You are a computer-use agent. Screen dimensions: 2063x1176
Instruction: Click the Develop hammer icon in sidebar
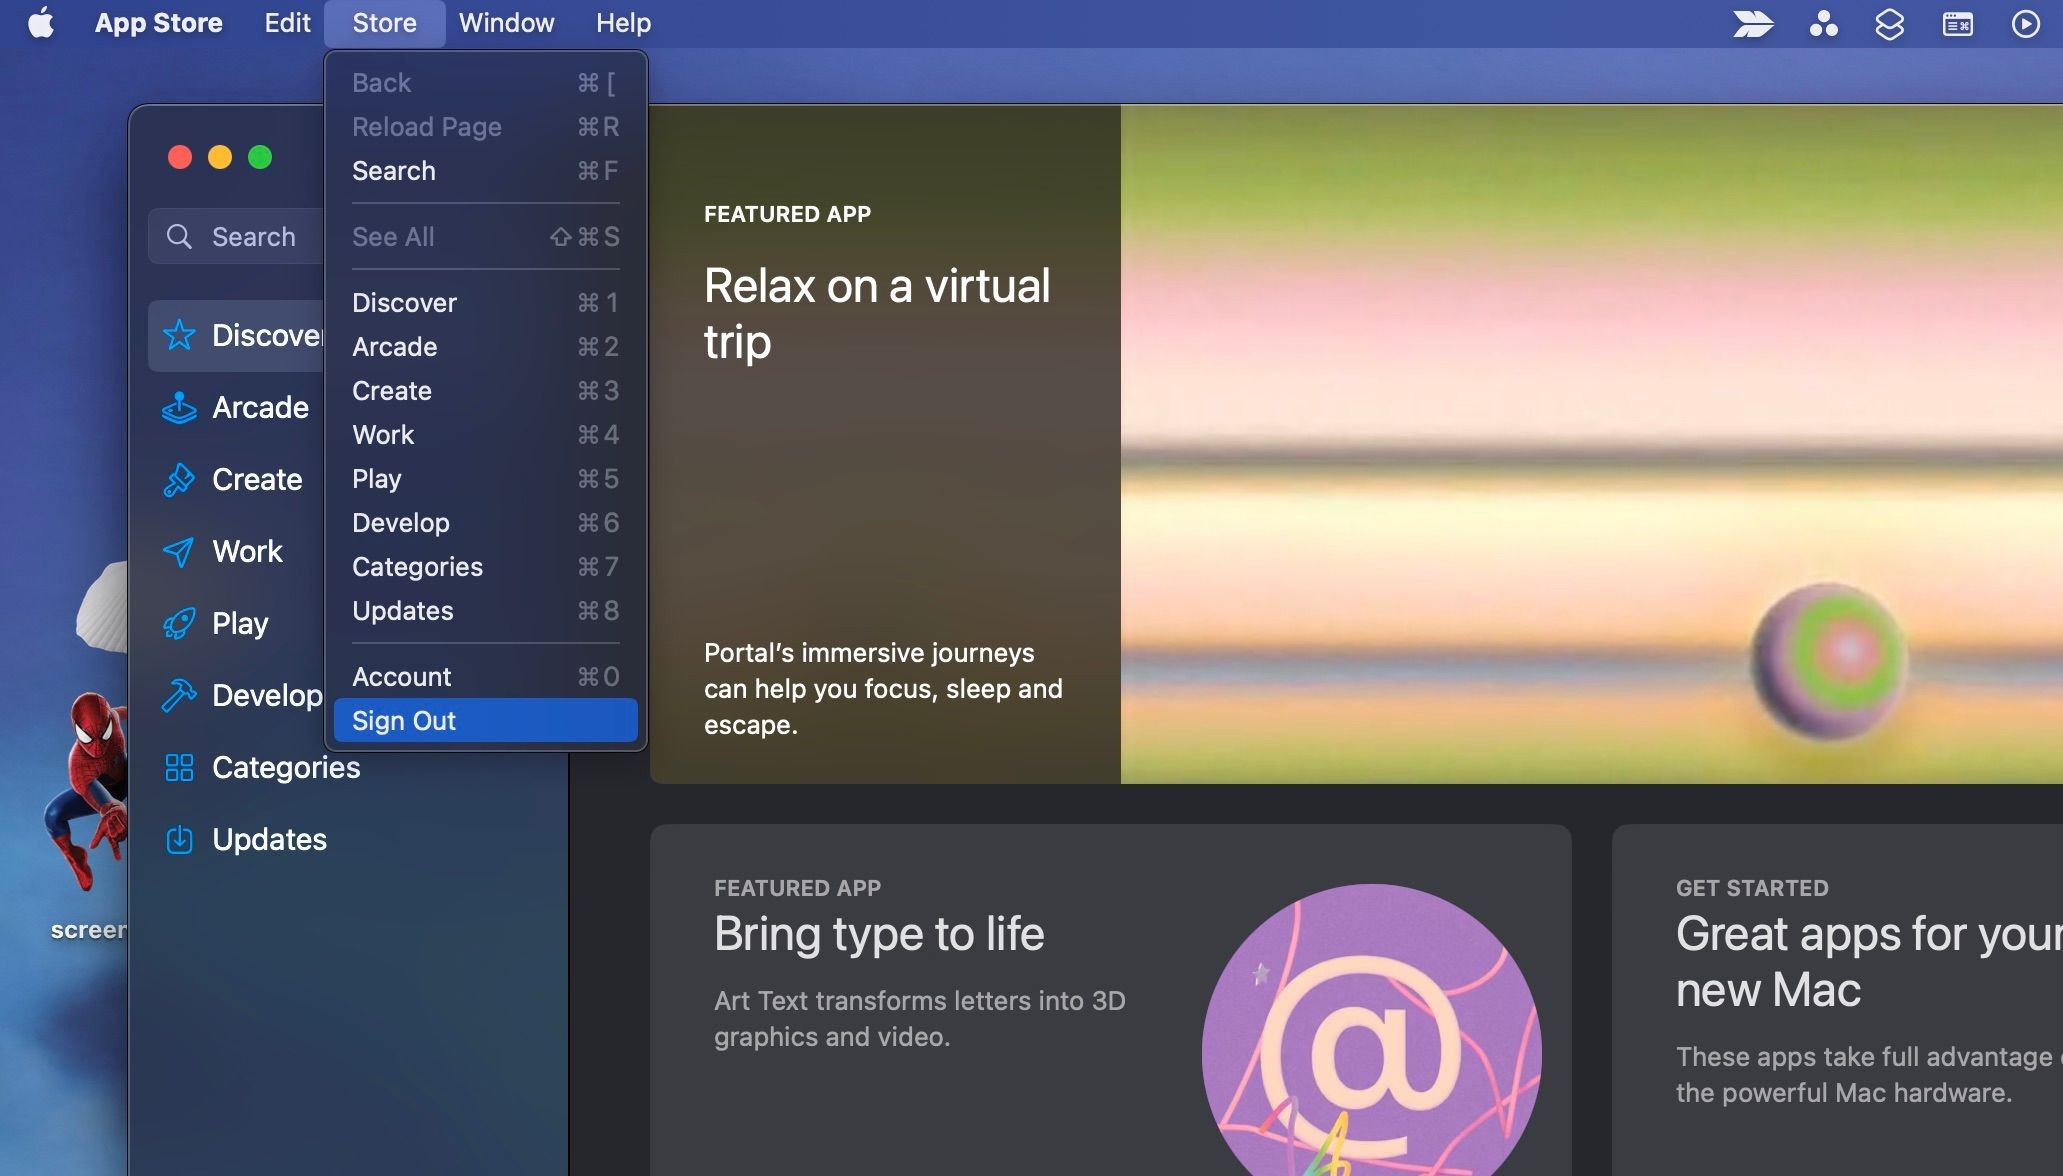(179, 695)
